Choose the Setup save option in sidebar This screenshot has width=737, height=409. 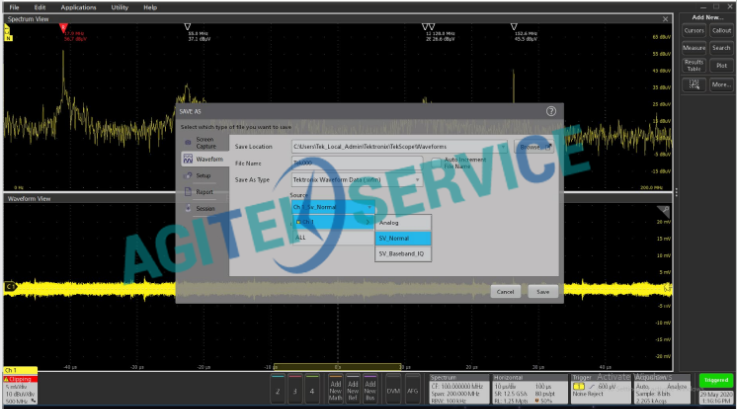click(203, 175)
